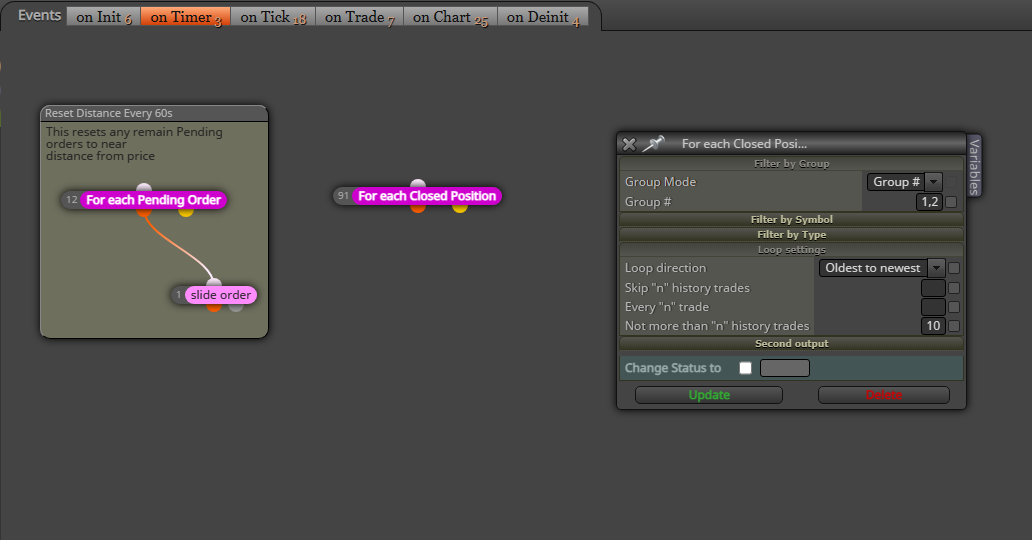Open the Loop direction dropdown

(x=882, y=268)
